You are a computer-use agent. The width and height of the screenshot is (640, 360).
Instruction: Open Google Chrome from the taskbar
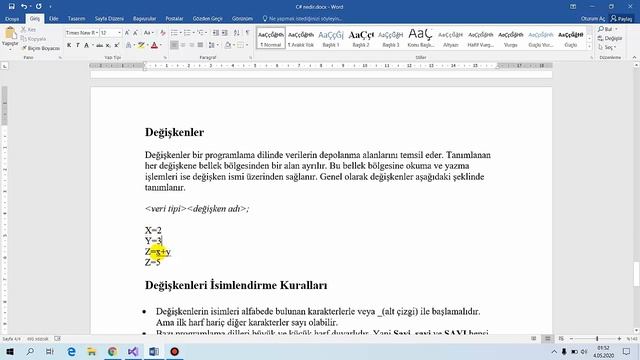point(112,351)
